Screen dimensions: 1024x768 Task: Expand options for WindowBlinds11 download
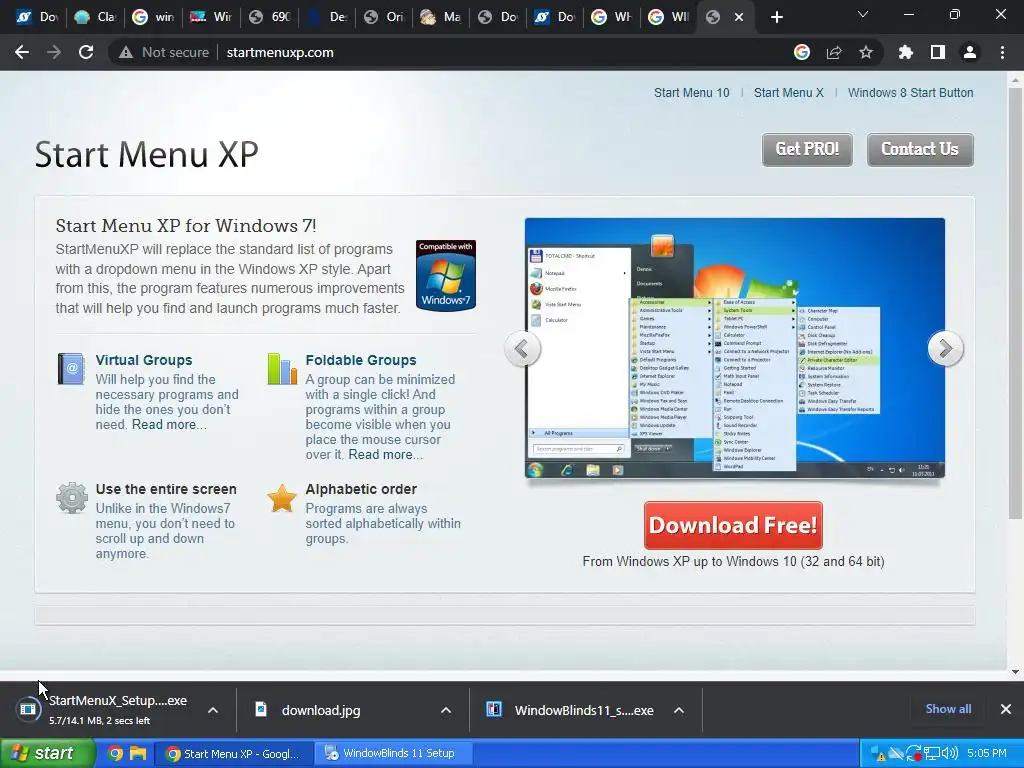679,710
